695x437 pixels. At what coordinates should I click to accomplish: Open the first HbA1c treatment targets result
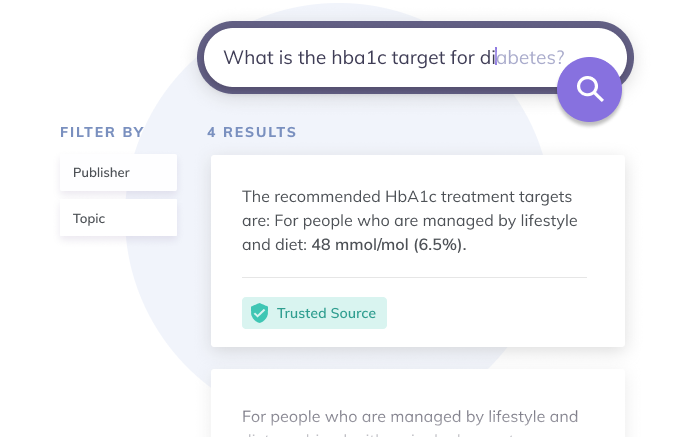(418, 251)
